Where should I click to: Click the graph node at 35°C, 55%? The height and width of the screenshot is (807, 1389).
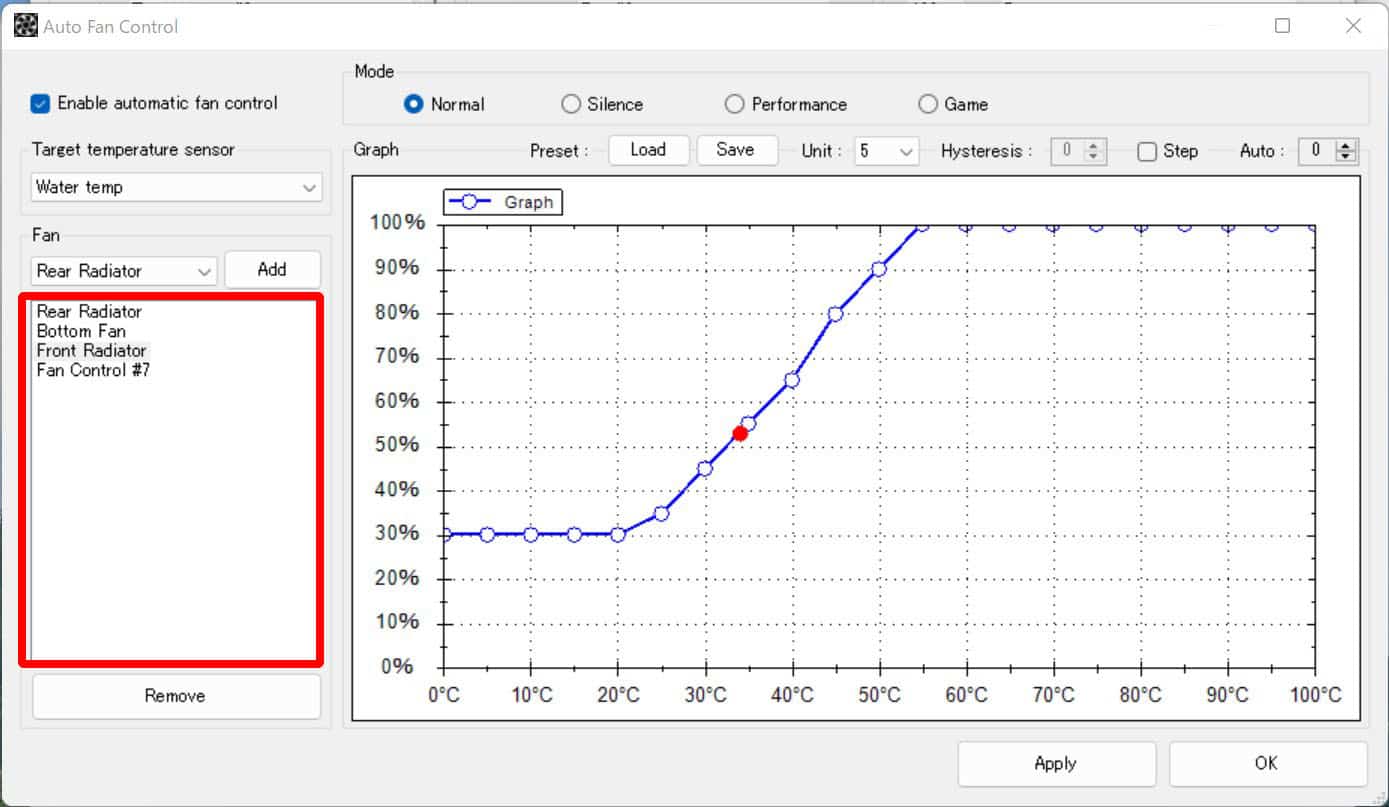pyautogui.click(x=748, y=424)
